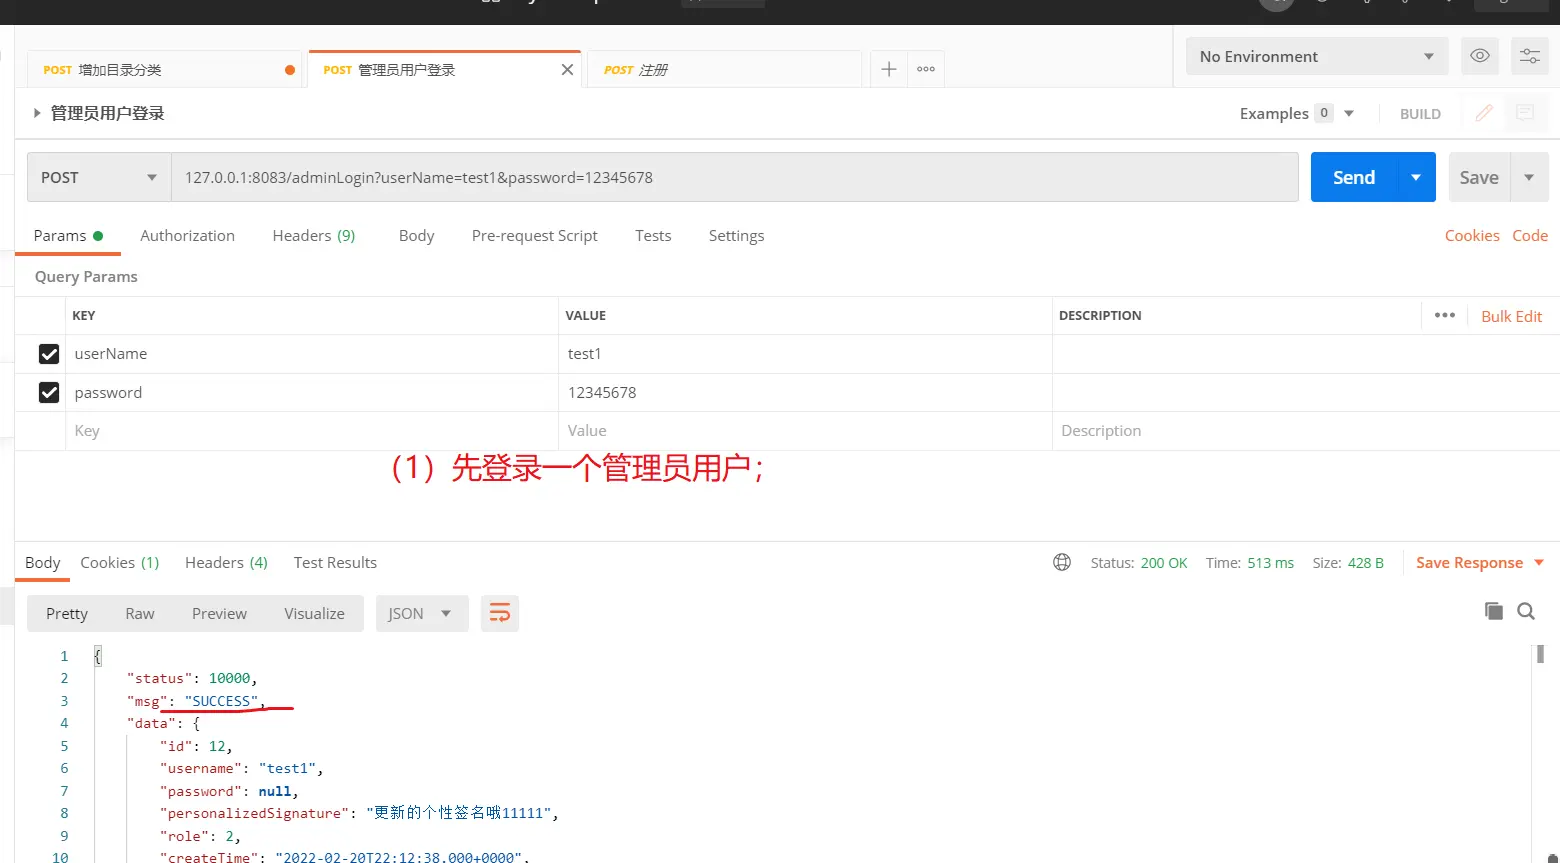Uncheck the userName parameter checkbox
Screen dimensions: 1560x863
pyautogui.click(x=49, y=354)
